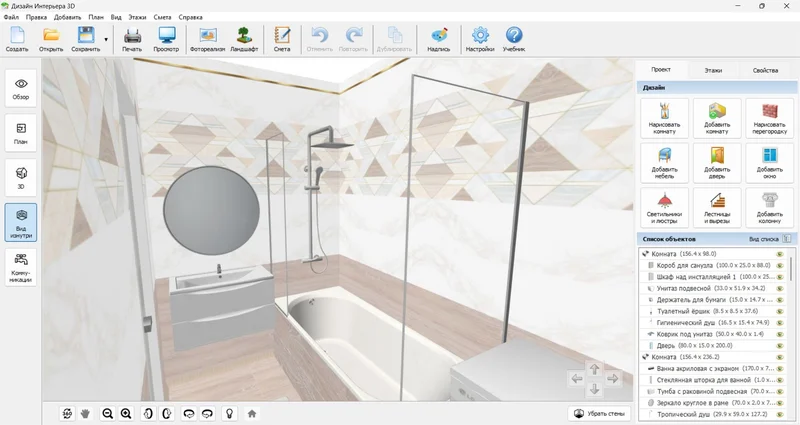Switch to 3D view mode
This screenshot has width=800, height=425.
click(x=21, y=178)
